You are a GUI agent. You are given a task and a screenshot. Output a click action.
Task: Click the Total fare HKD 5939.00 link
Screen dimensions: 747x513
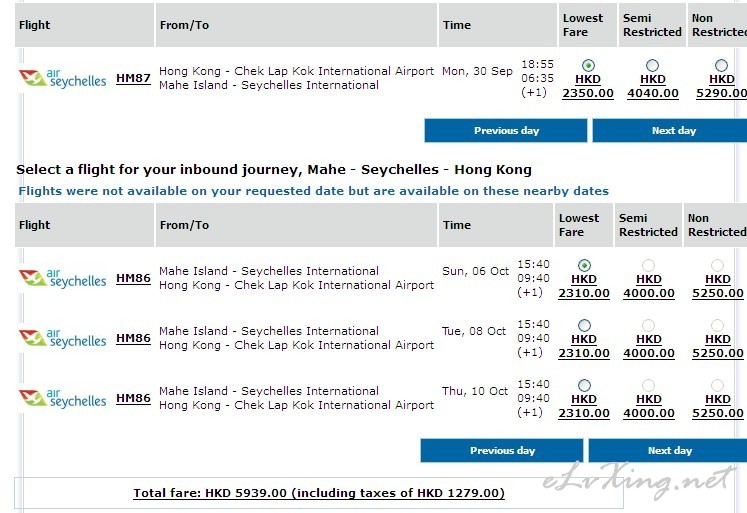319,493
